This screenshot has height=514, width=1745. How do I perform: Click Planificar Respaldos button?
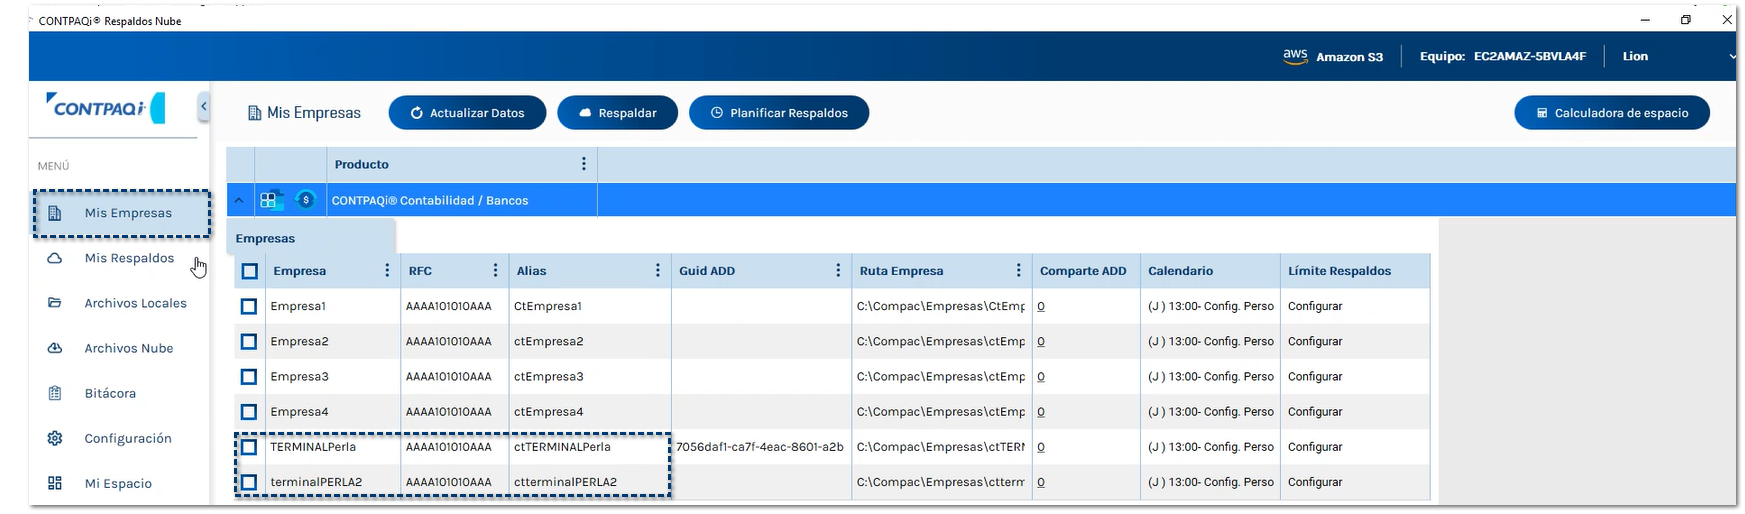pyautogui.click(x=779, y=113)
